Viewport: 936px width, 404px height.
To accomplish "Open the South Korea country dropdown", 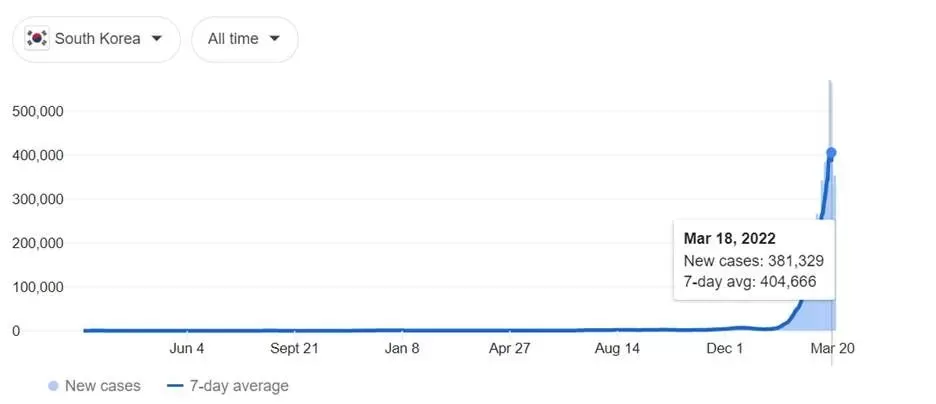I will click(96, 39).
